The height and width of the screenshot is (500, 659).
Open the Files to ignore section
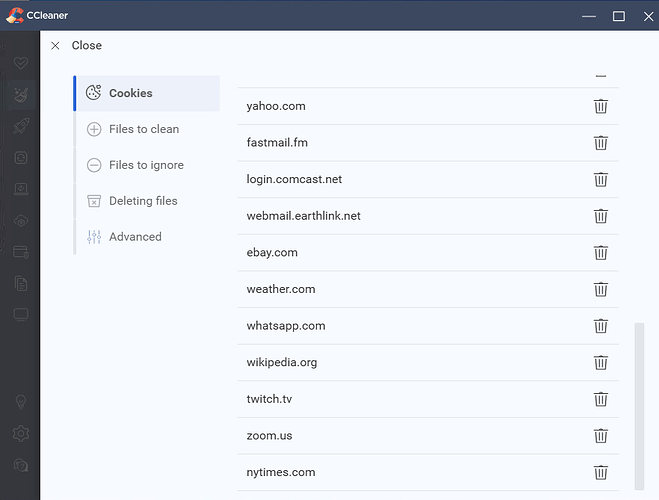tap(145, 165)
